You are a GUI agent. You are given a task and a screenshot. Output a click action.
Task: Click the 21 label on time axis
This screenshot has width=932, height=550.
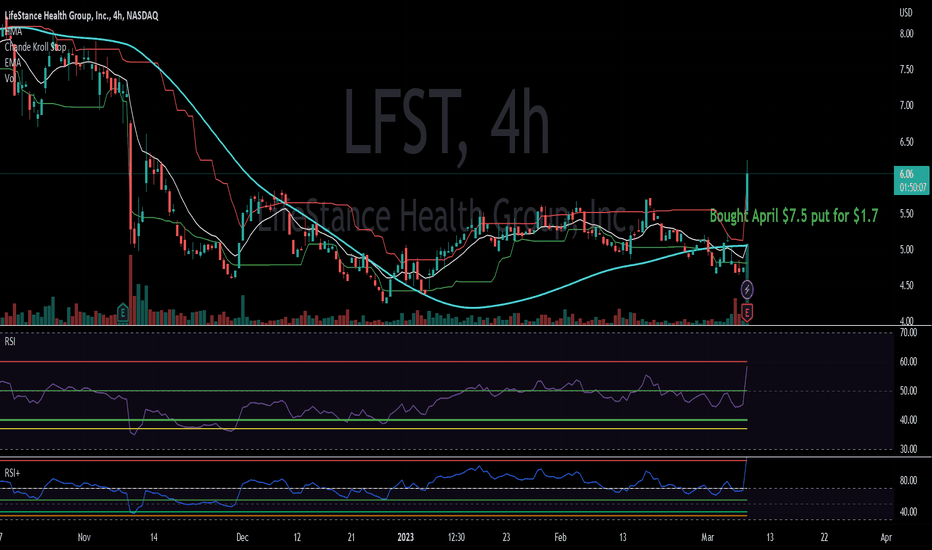pyautogui.click(x=351, y=538)
